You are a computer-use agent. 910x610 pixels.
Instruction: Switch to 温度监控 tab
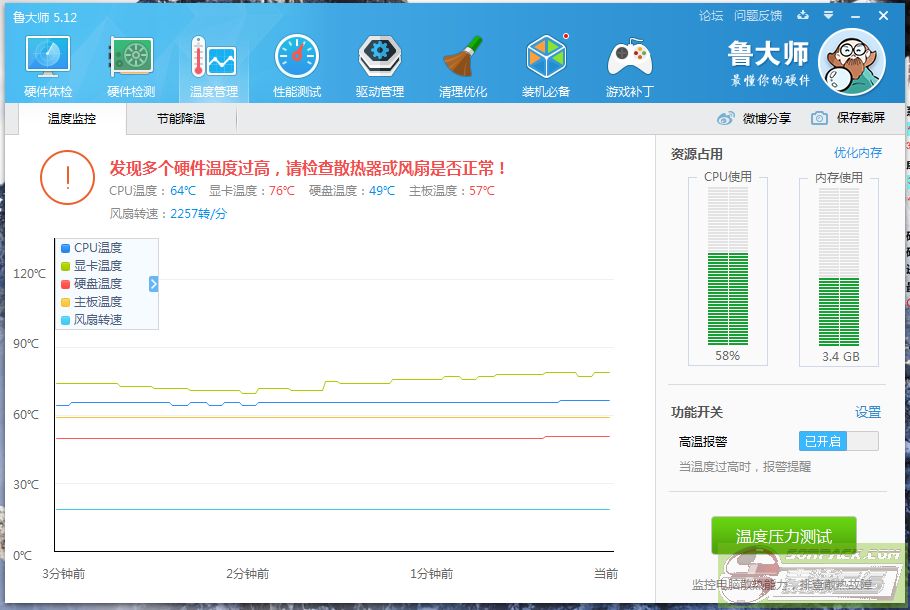(72, 119)
